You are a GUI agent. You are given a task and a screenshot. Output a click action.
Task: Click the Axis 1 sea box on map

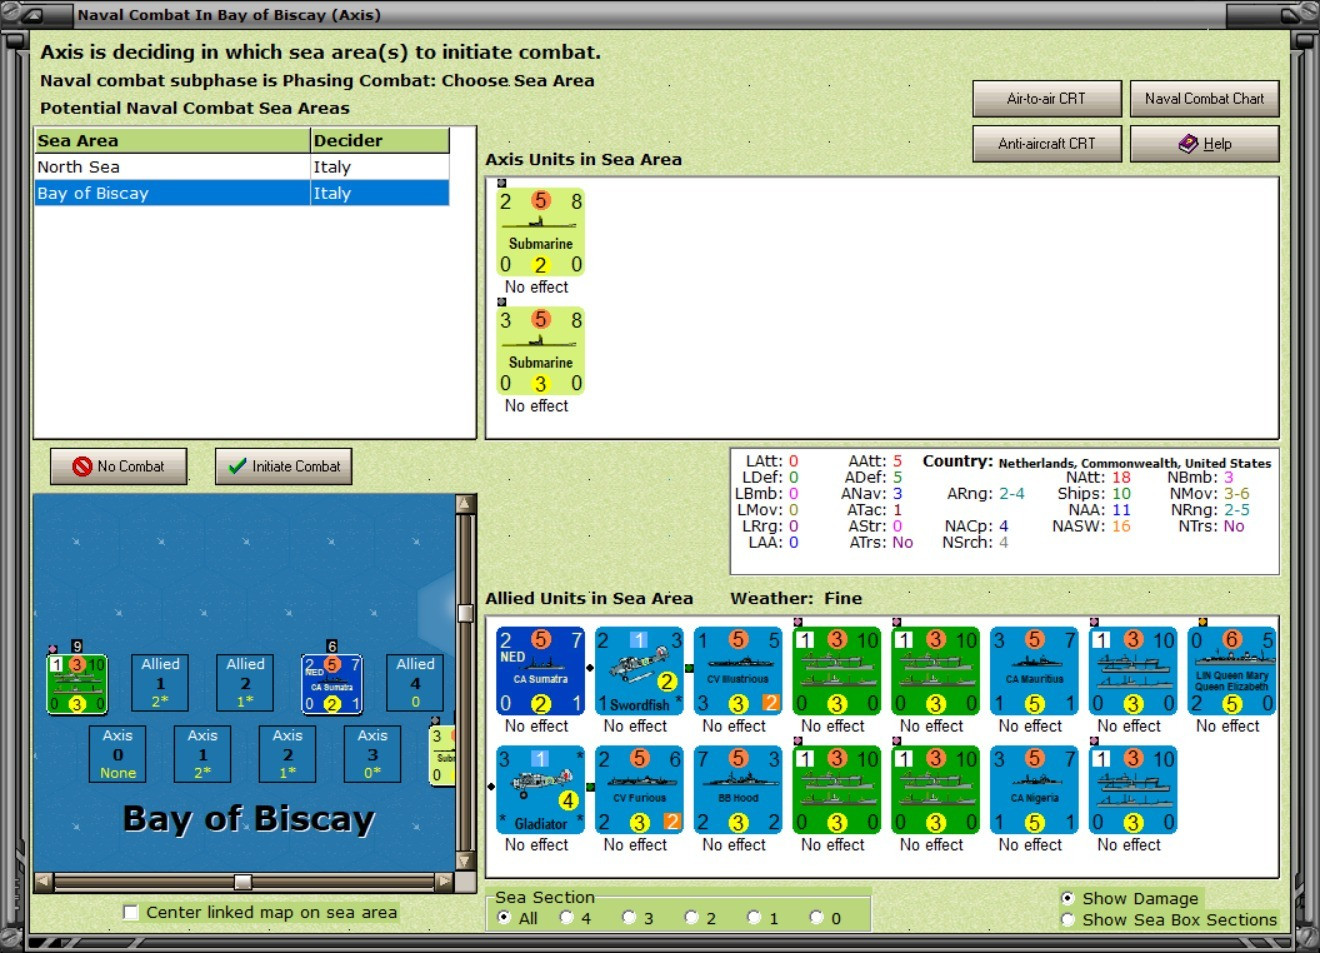[202, 754]
